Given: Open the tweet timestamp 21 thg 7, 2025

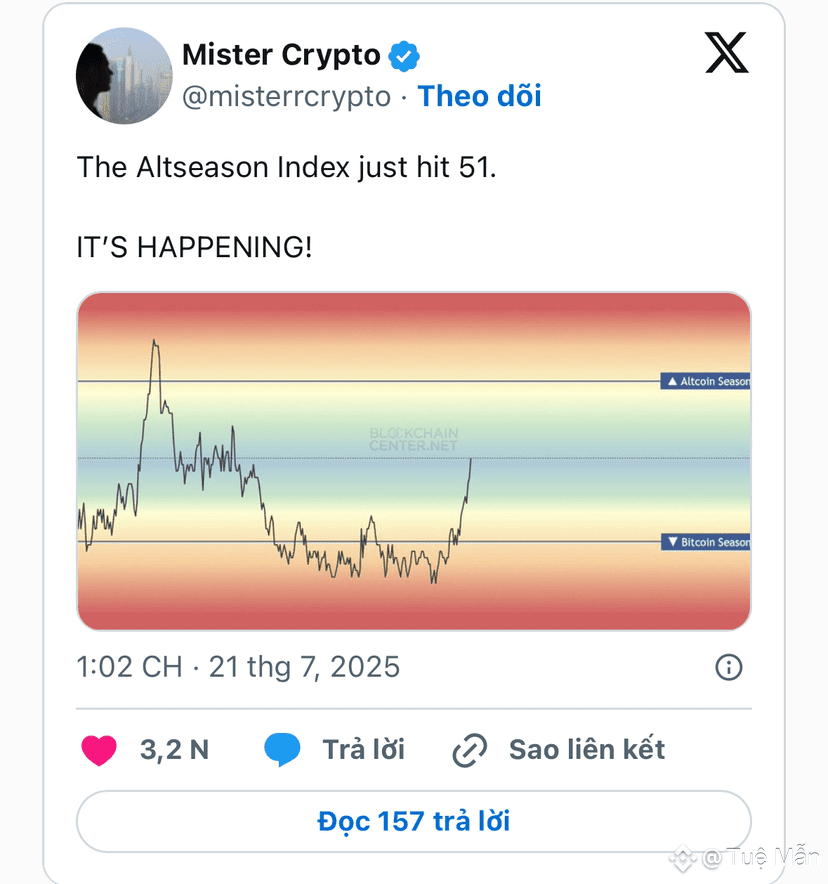Looking at the screenshot, I should click(x=304, y=667).
